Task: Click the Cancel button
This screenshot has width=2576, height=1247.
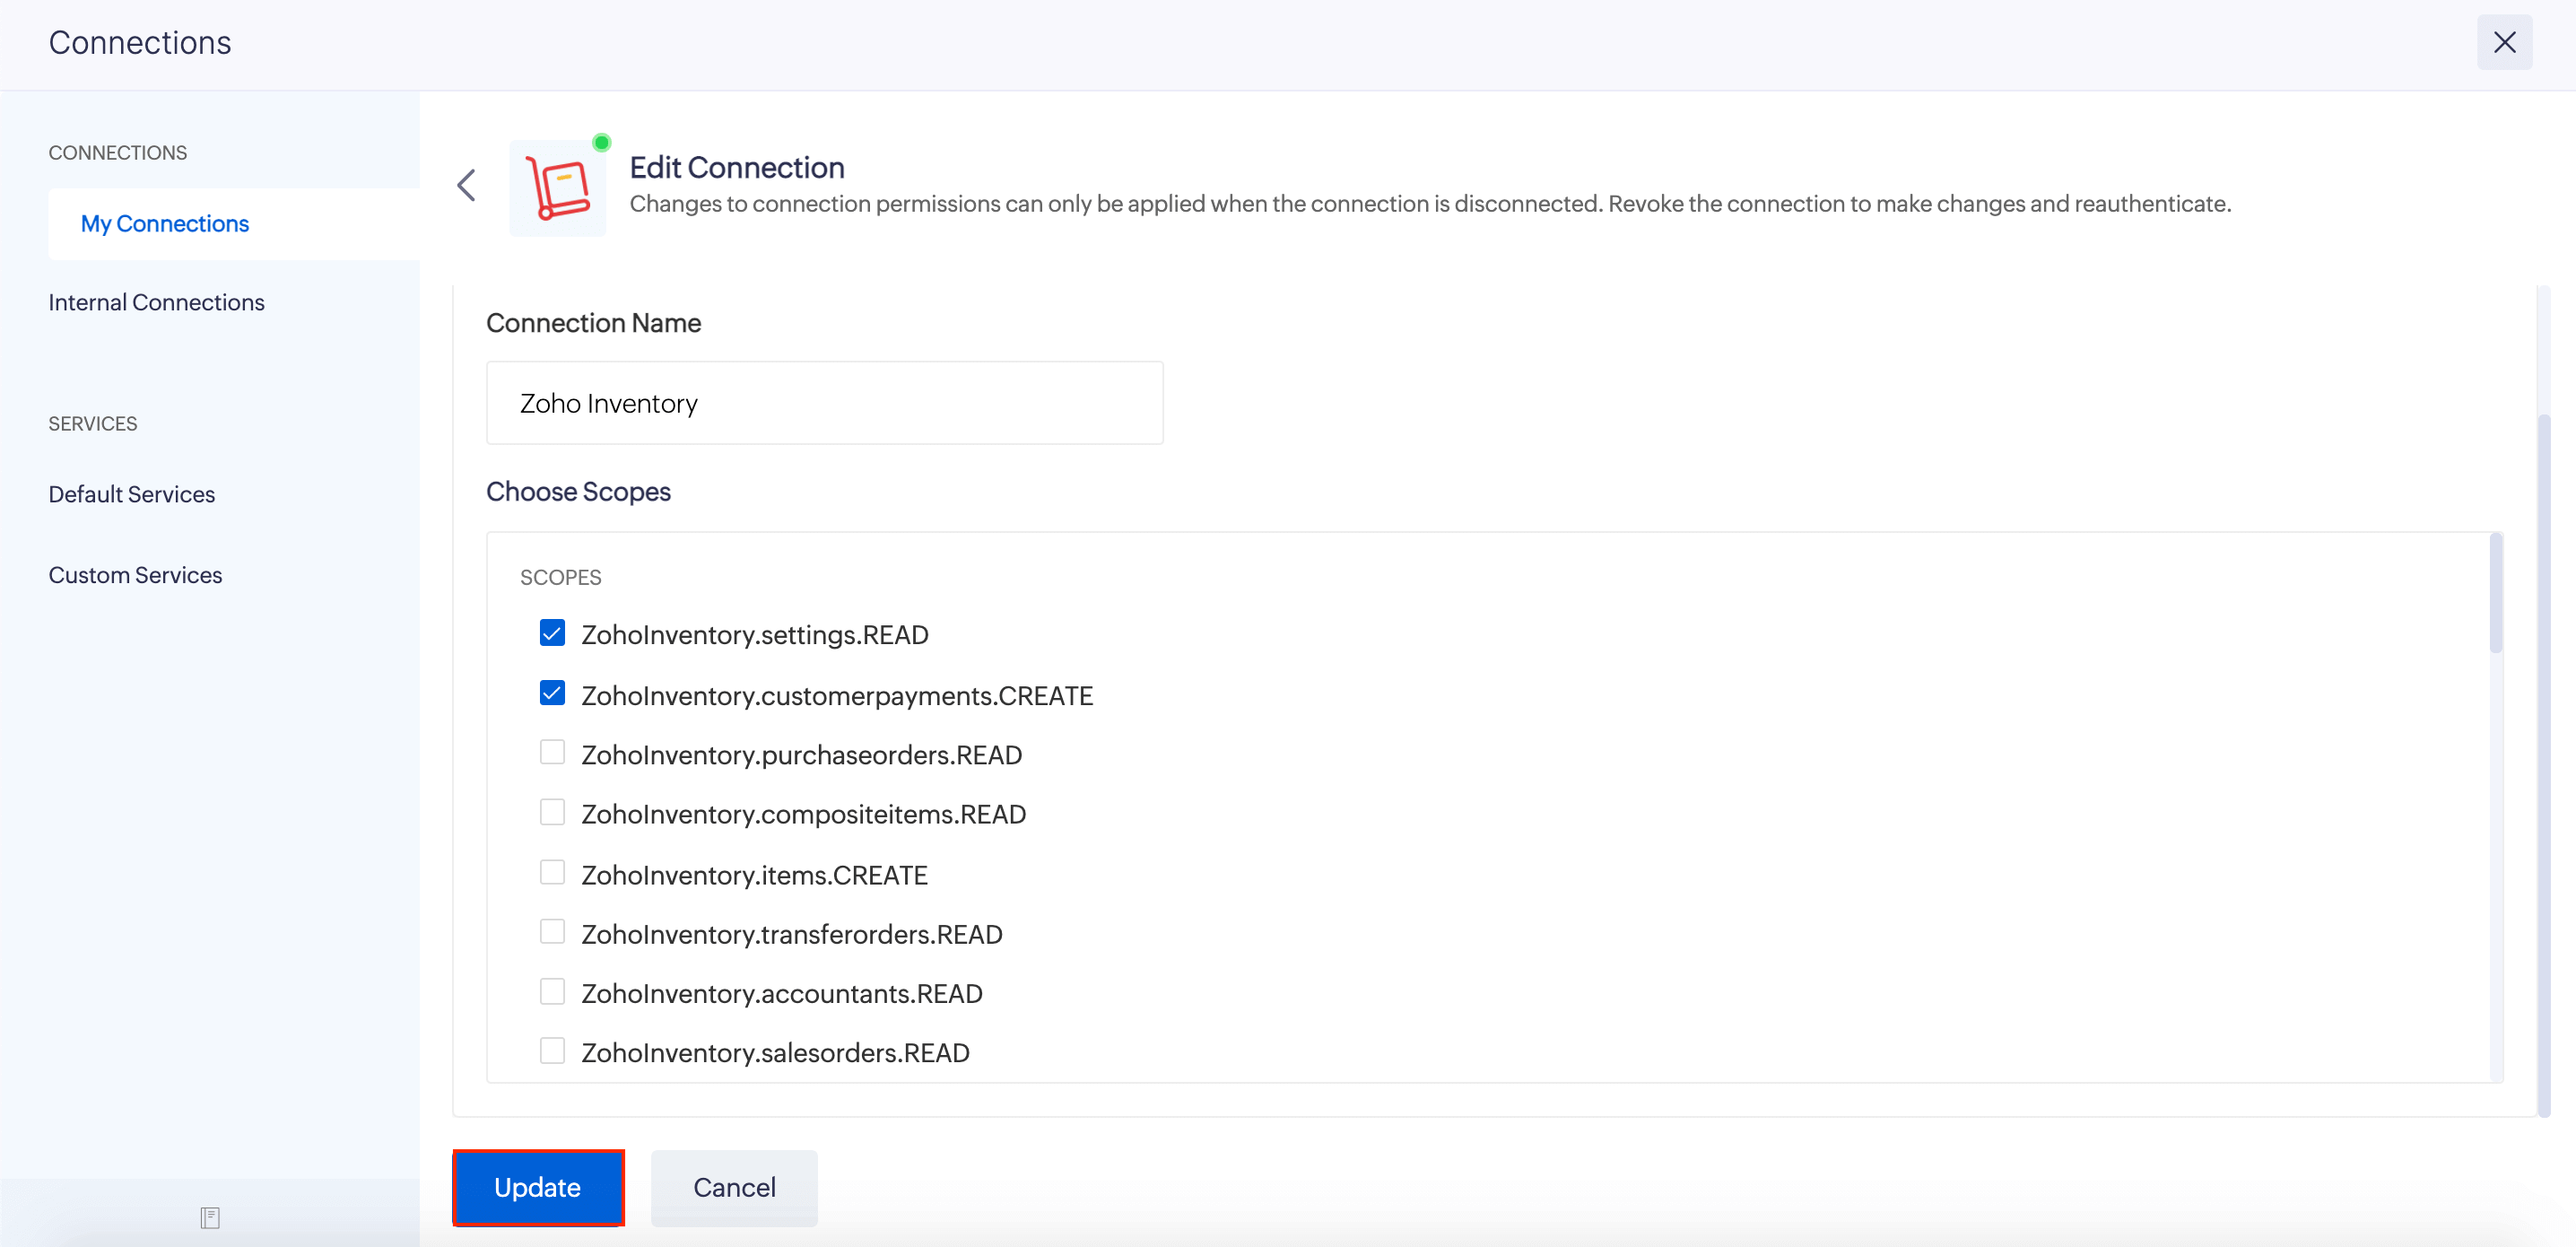Action: [734, 1187]
